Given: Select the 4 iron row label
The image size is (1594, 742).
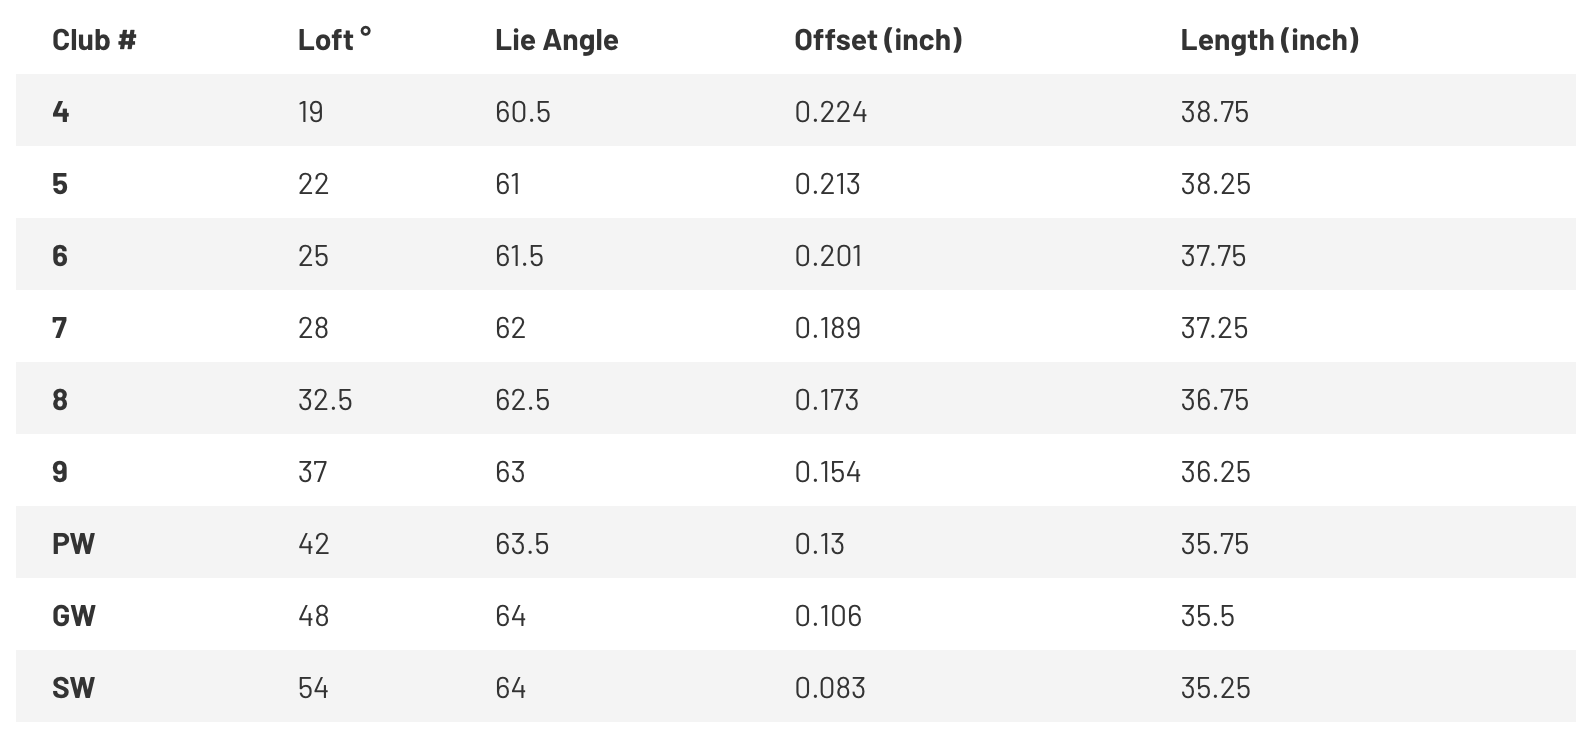Looking at the screenshot, I should [x=60, y=112].
